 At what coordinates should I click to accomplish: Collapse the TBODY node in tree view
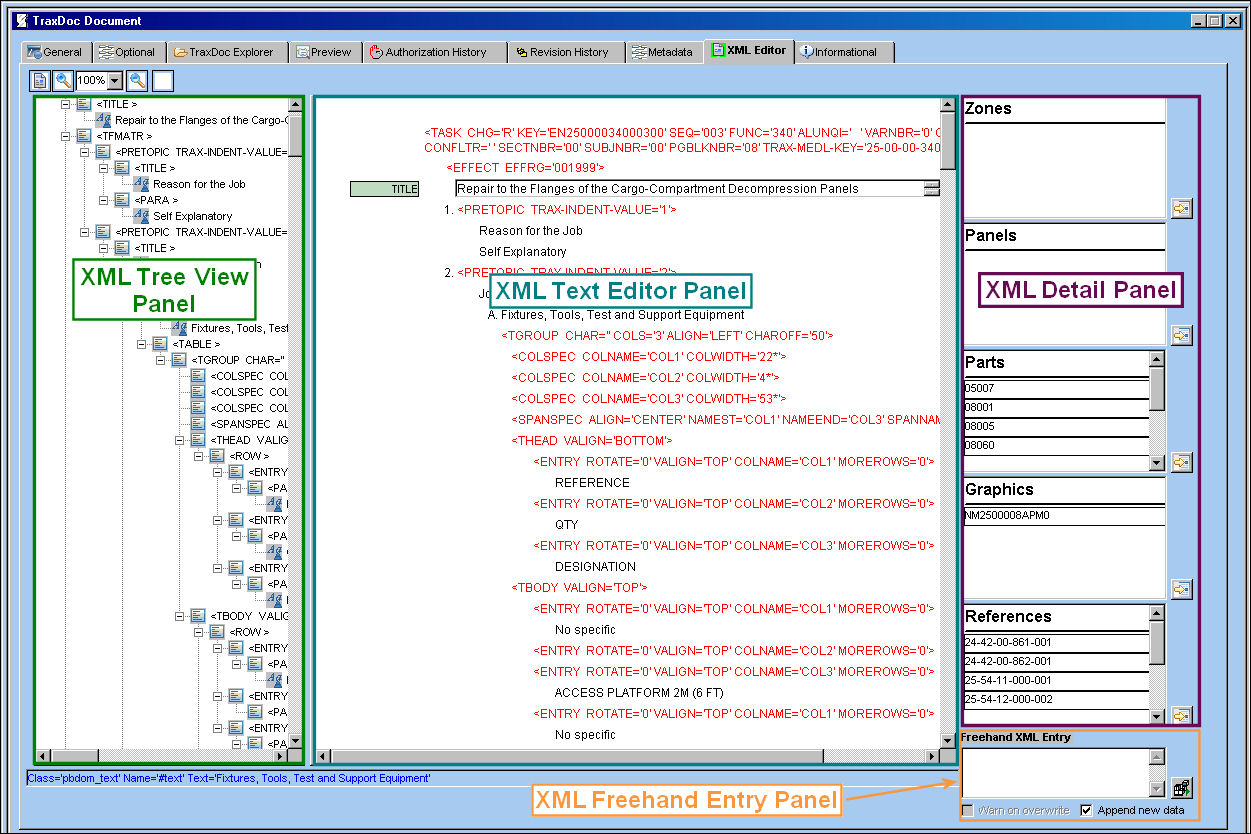(x=181, y=616)
